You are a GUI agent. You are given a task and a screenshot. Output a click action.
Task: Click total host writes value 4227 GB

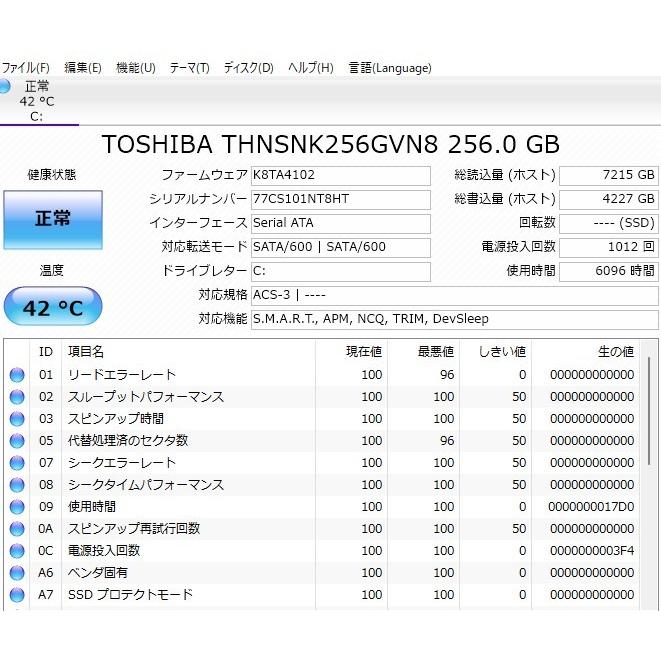click(608, 199)
